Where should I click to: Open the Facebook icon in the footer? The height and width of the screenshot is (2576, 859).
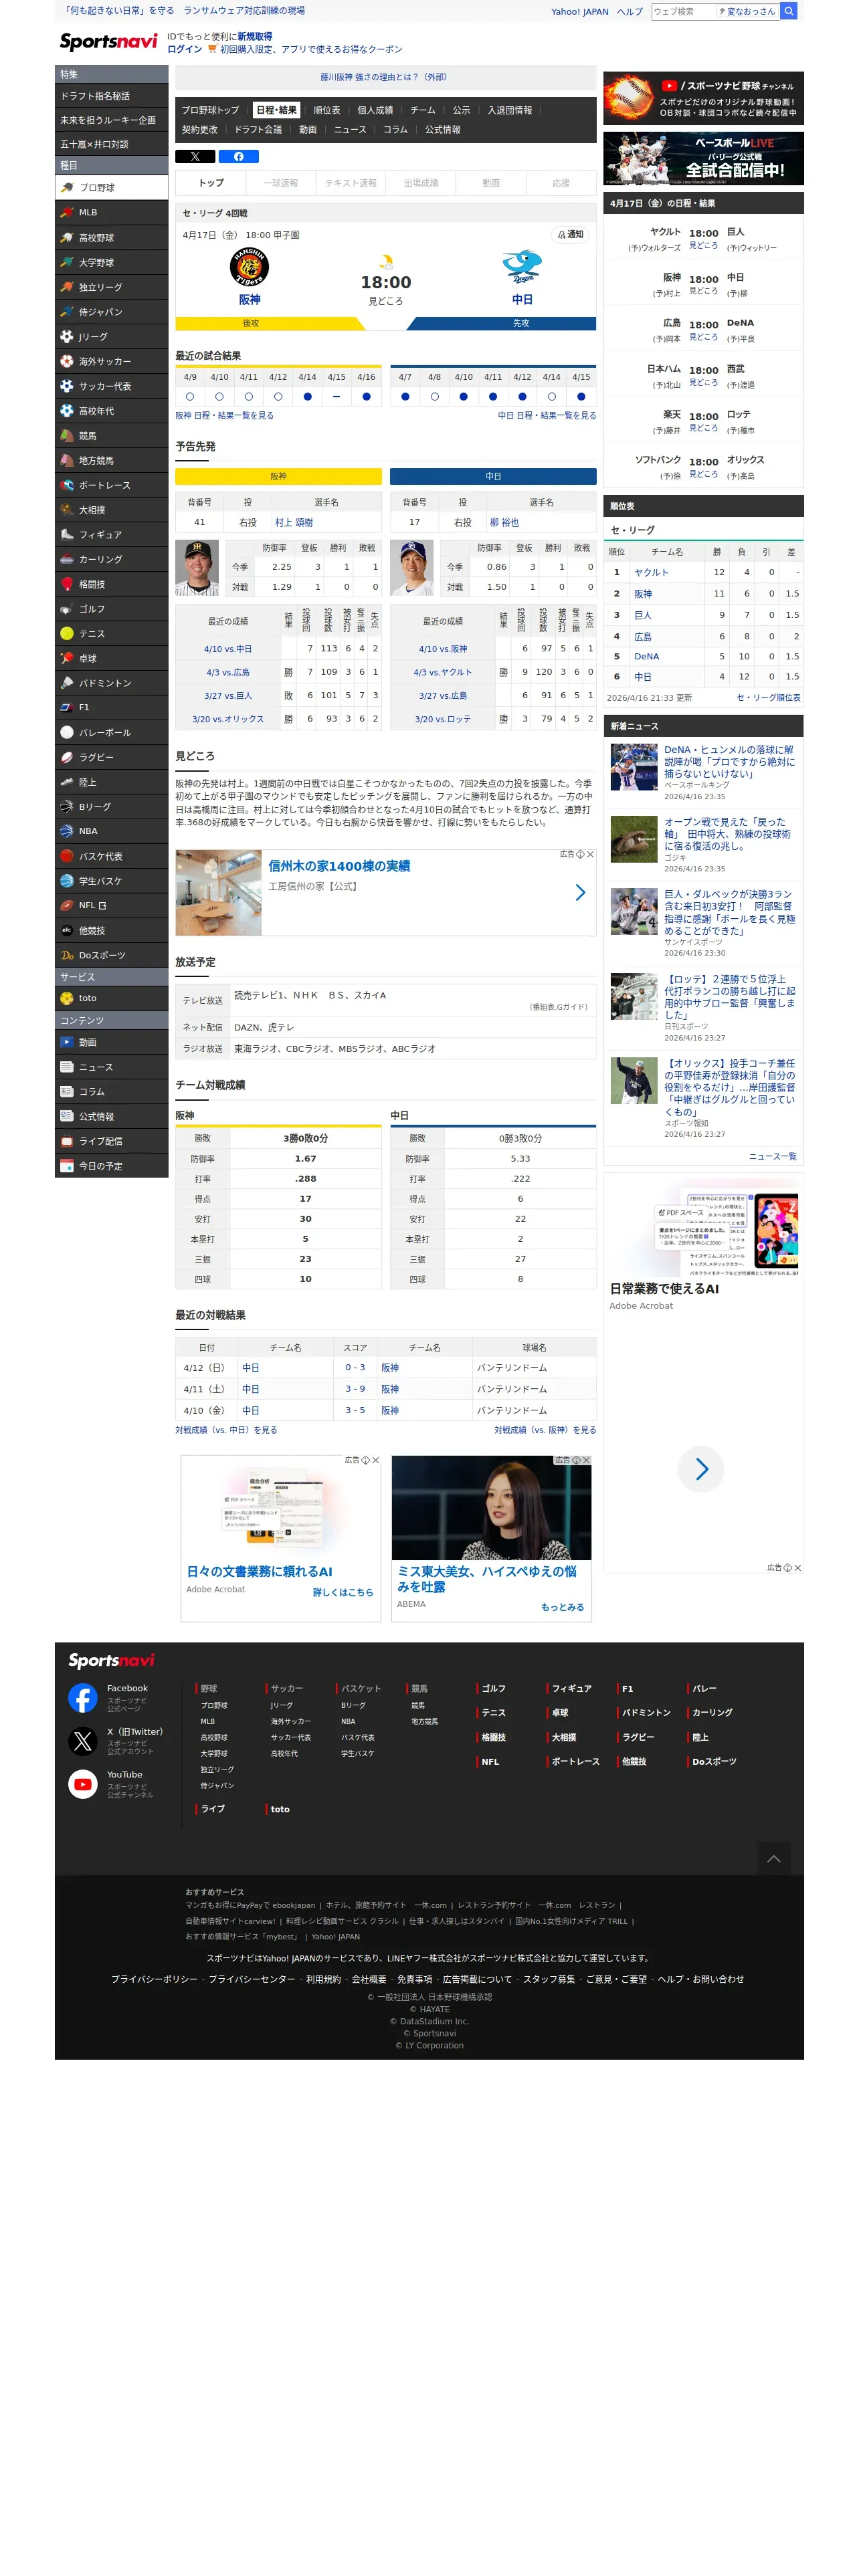pyautogui.click(x=82, y=1697)
